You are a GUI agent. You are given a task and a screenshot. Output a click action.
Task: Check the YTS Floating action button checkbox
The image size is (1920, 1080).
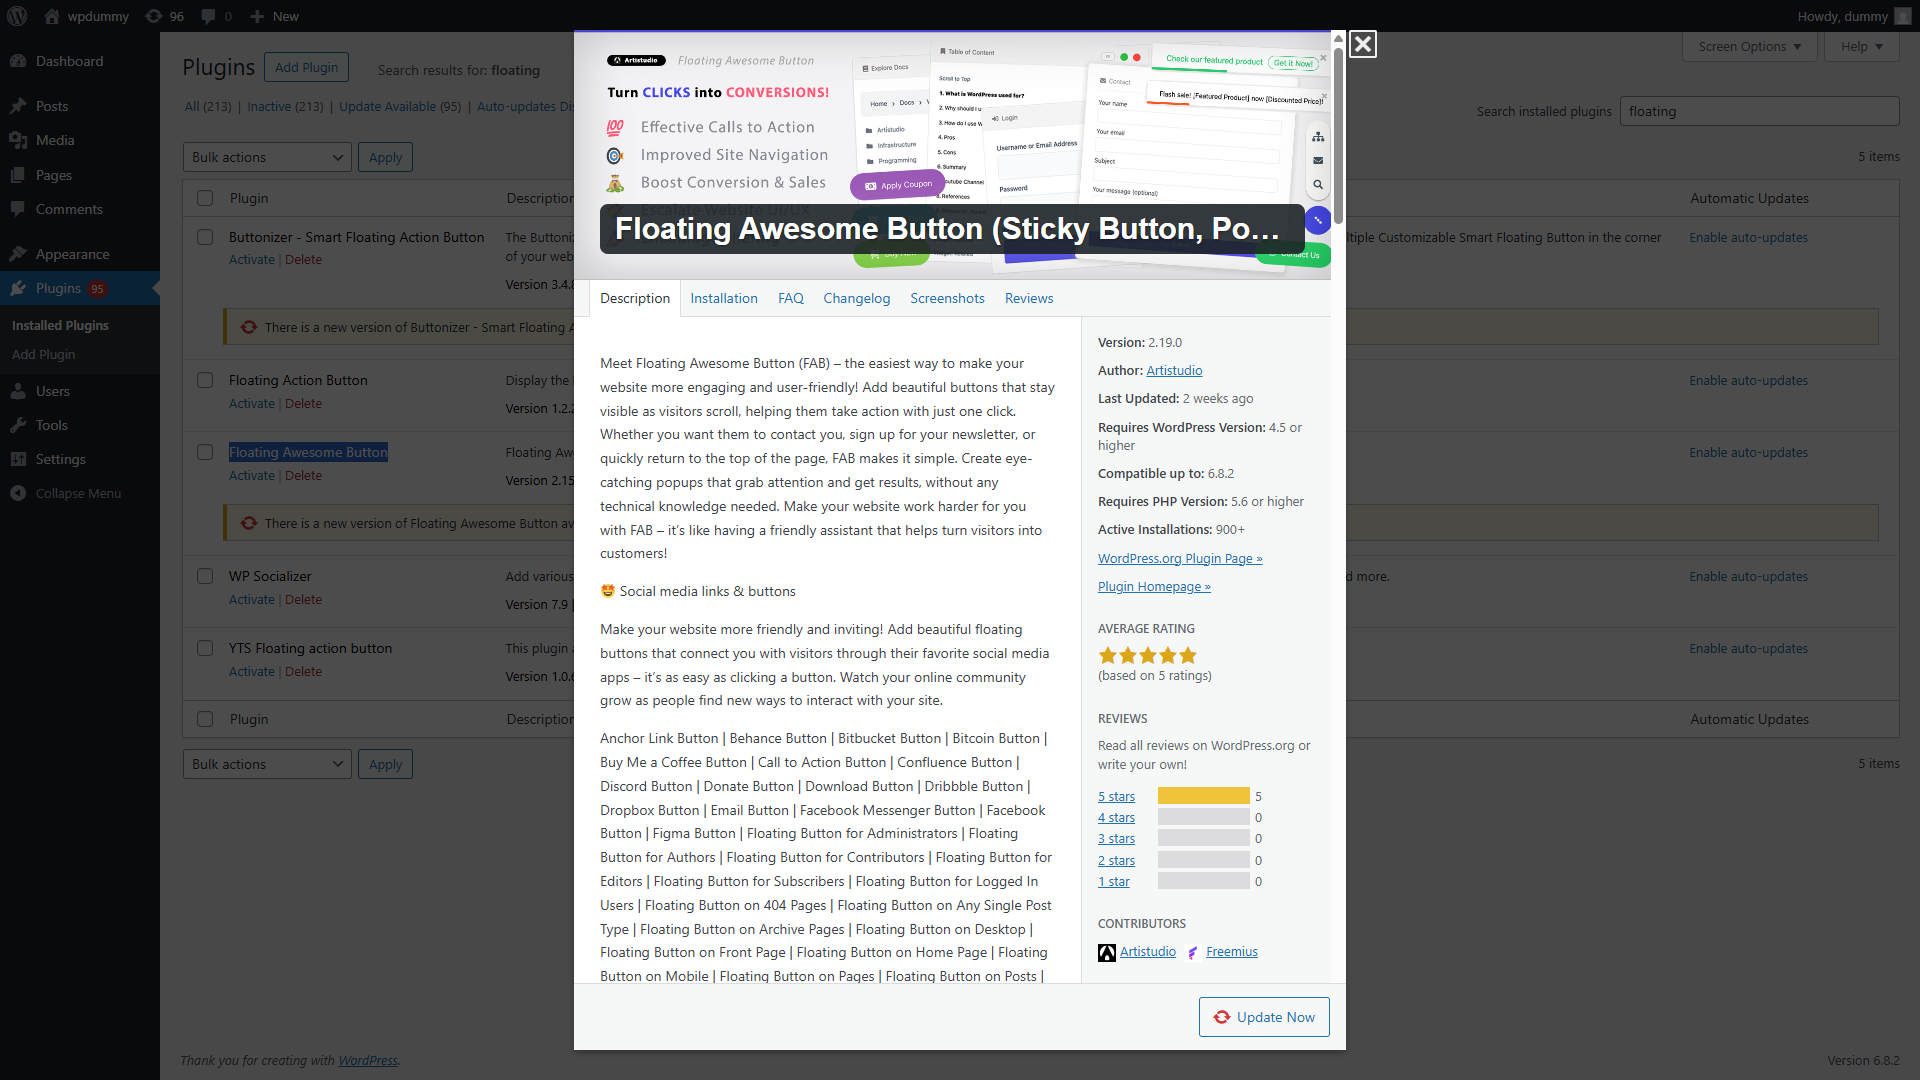coord(205,648)
